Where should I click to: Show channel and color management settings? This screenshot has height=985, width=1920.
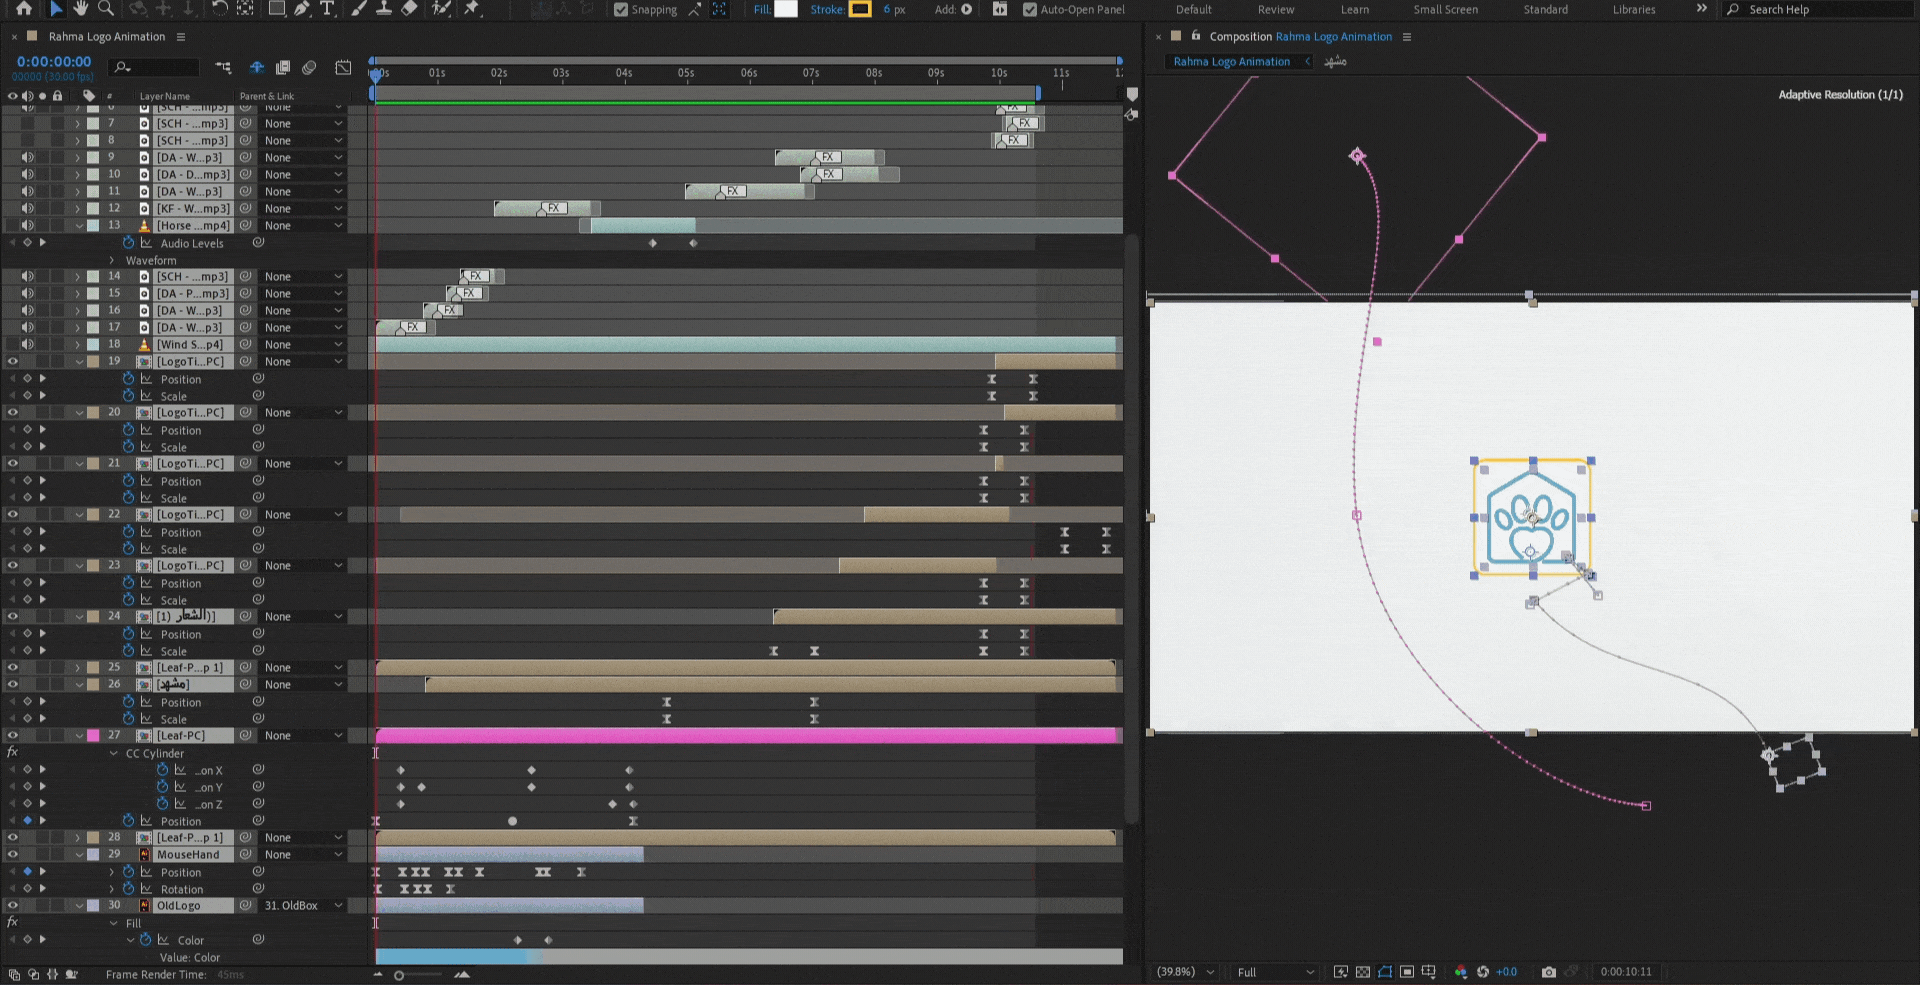pos(1461,971)
